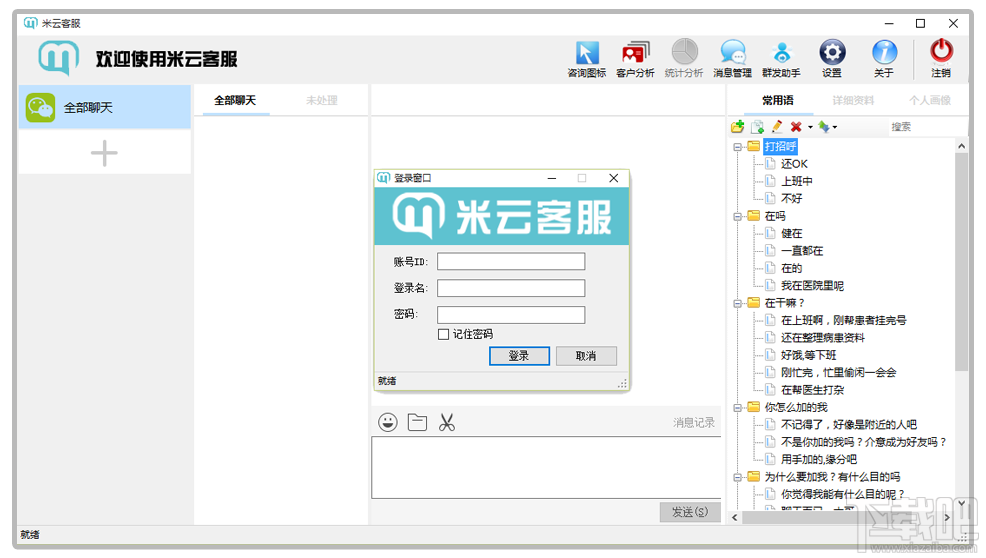Click the red X delete phrase icon

[x=796, y=126]
